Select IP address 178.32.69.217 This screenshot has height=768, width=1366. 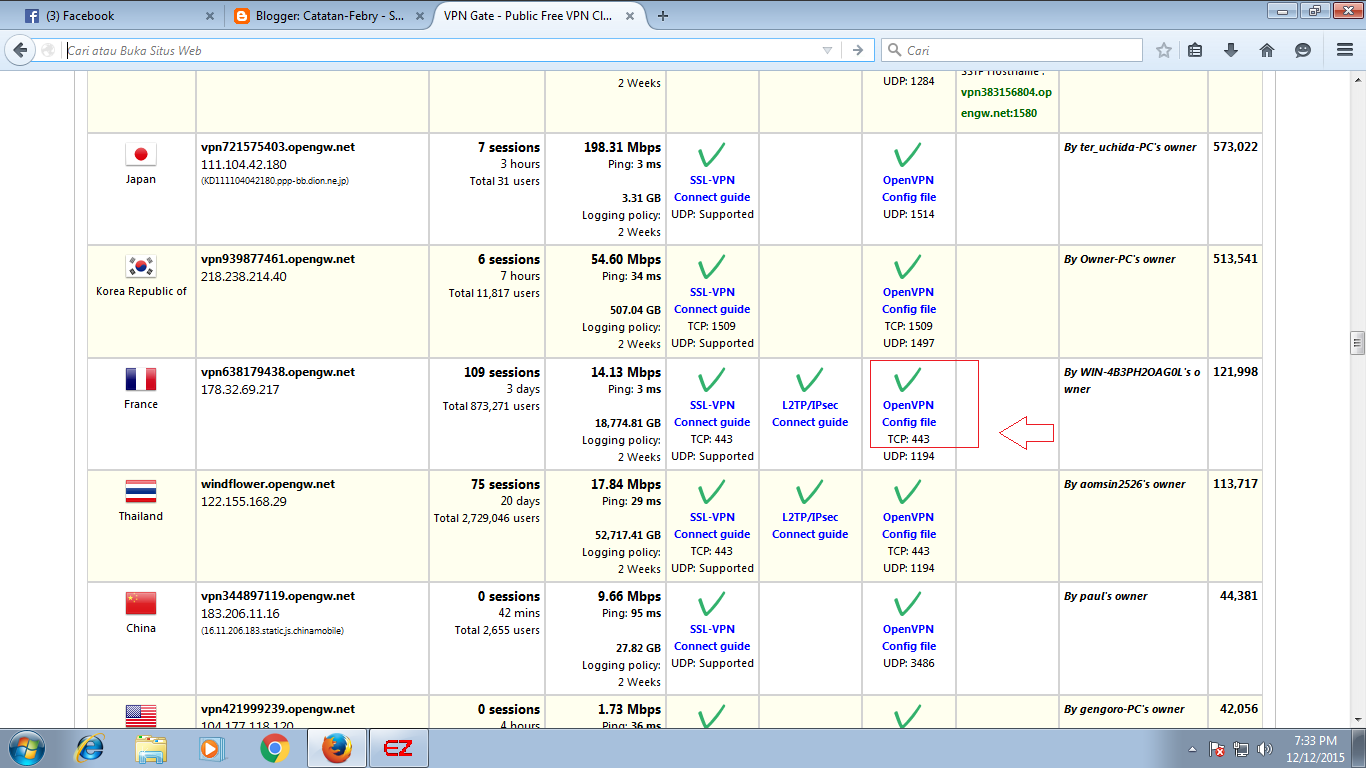(240, 389)
